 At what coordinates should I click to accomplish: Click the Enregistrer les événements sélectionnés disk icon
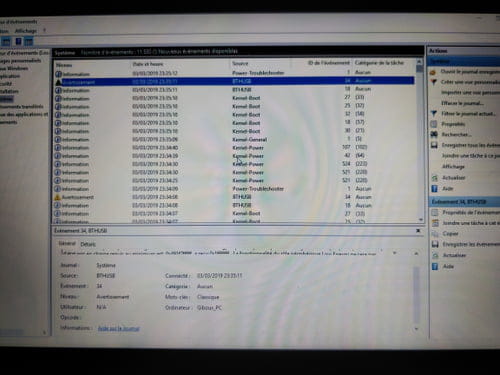pos(435,244)
